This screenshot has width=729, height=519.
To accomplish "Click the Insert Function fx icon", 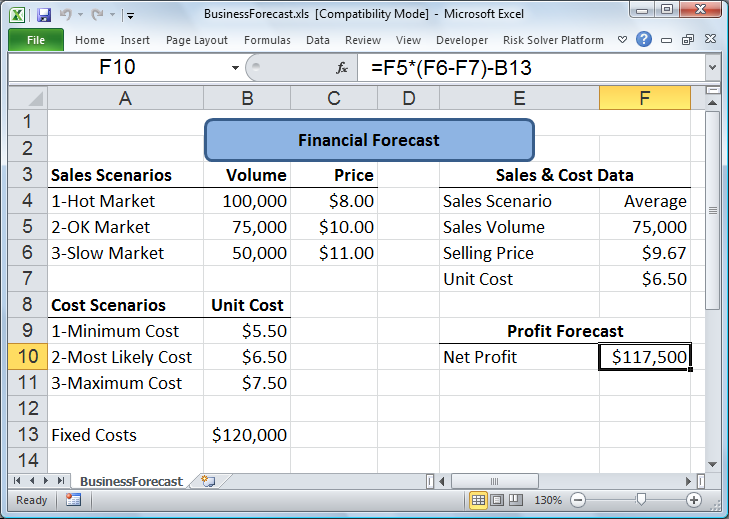I will click(x=342, y=68).
